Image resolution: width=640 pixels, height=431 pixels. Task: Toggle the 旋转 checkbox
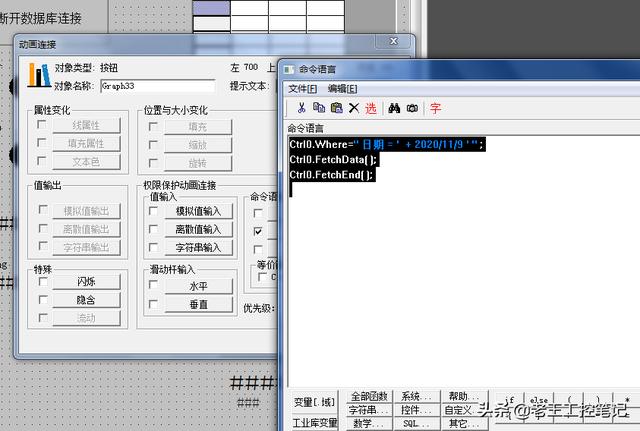pos(153,163)
